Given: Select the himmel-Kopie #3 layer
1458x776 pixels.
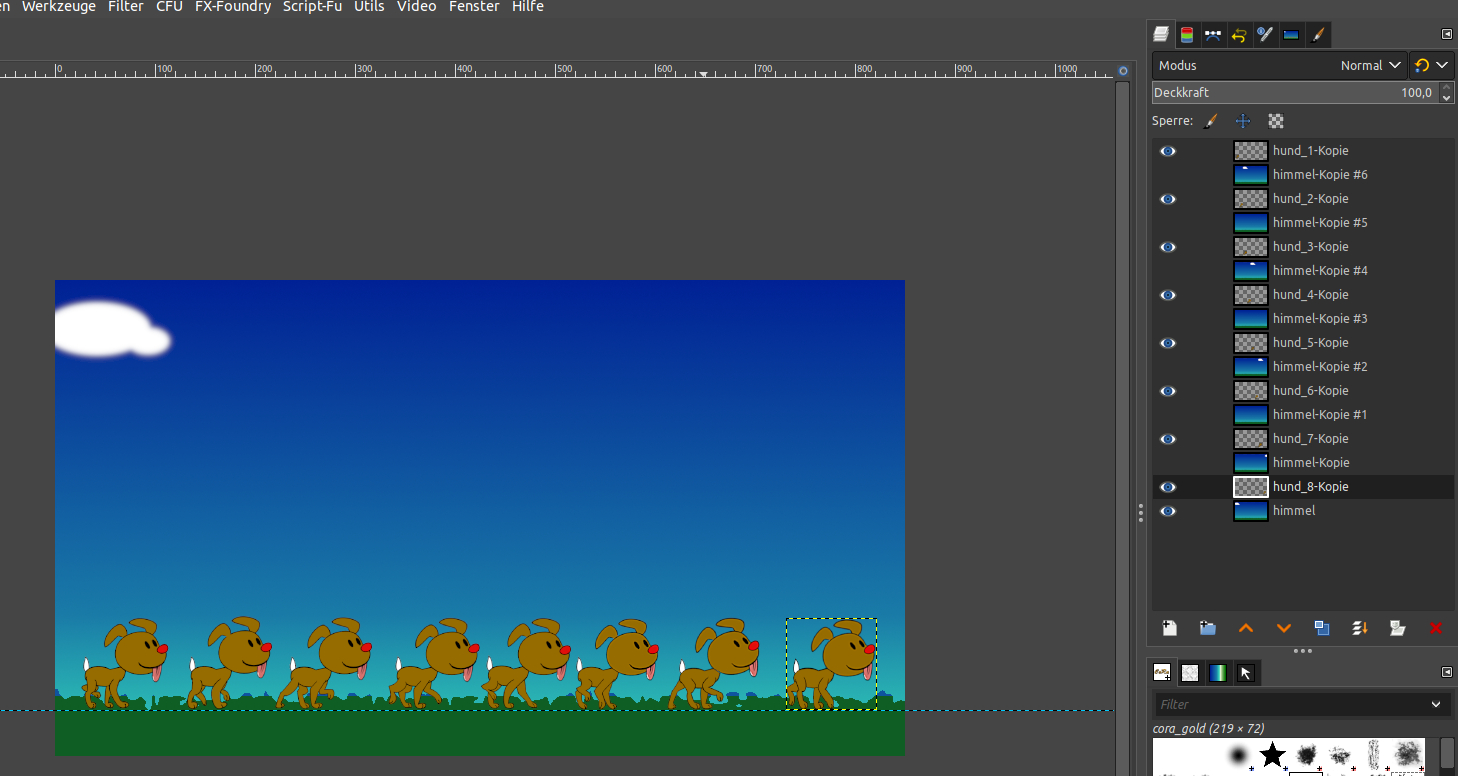Looking at the screenshot, I should tap(1320, 319).
